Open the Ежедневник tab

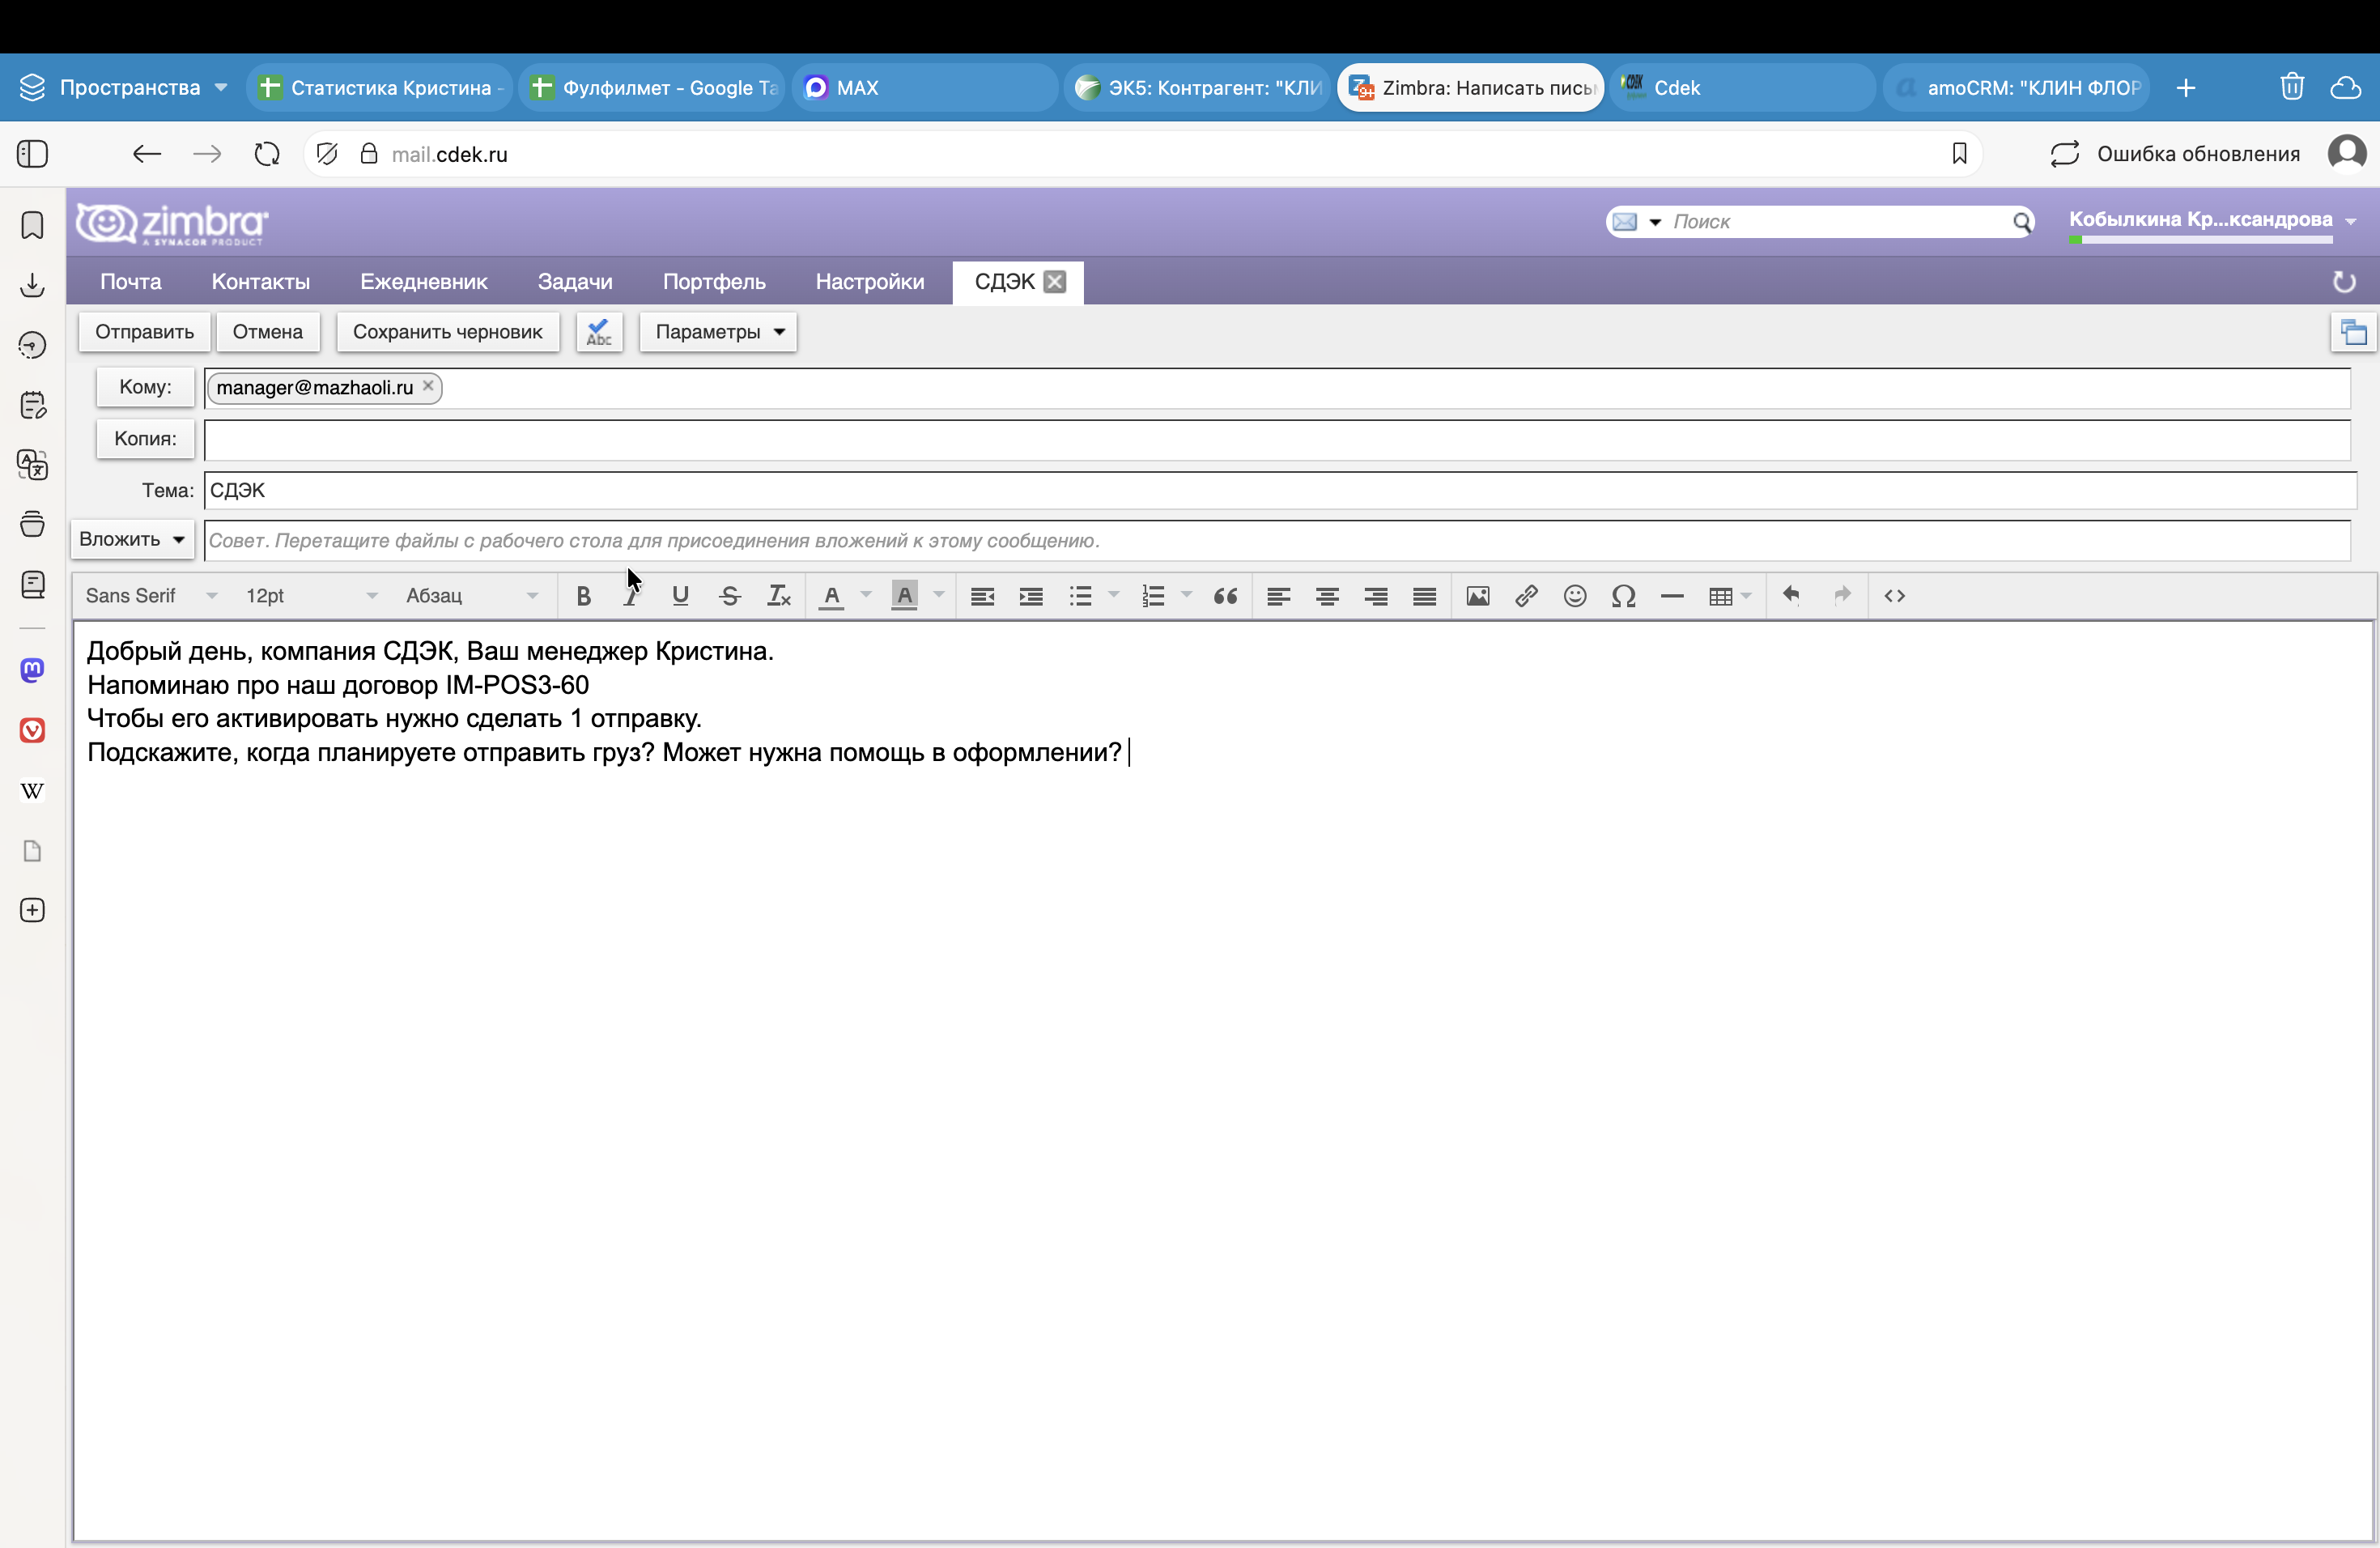(x=423, y=282)
